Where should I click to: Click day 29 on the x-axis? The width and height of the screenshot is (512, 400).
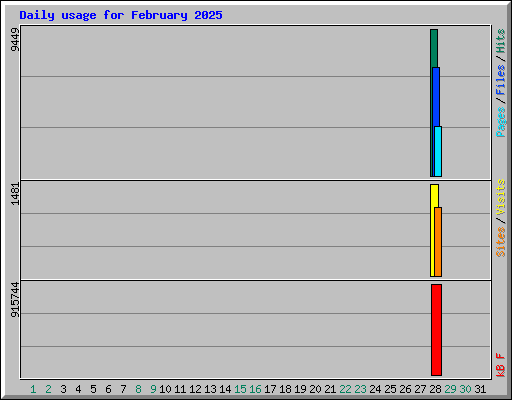[x=450, y=389]
